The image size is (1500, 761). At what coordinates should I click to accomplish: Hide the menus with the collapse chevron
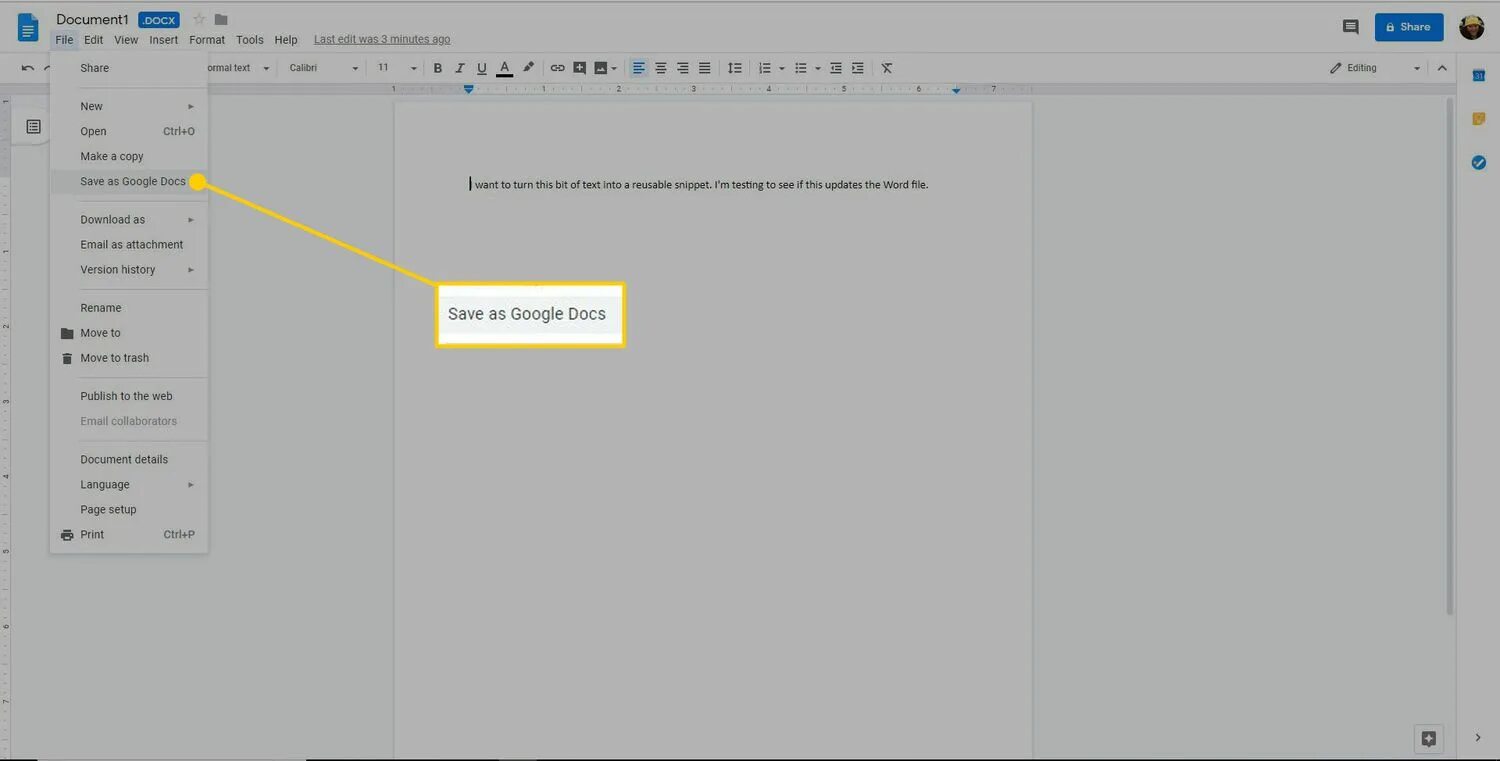(x=1442, y=68)
